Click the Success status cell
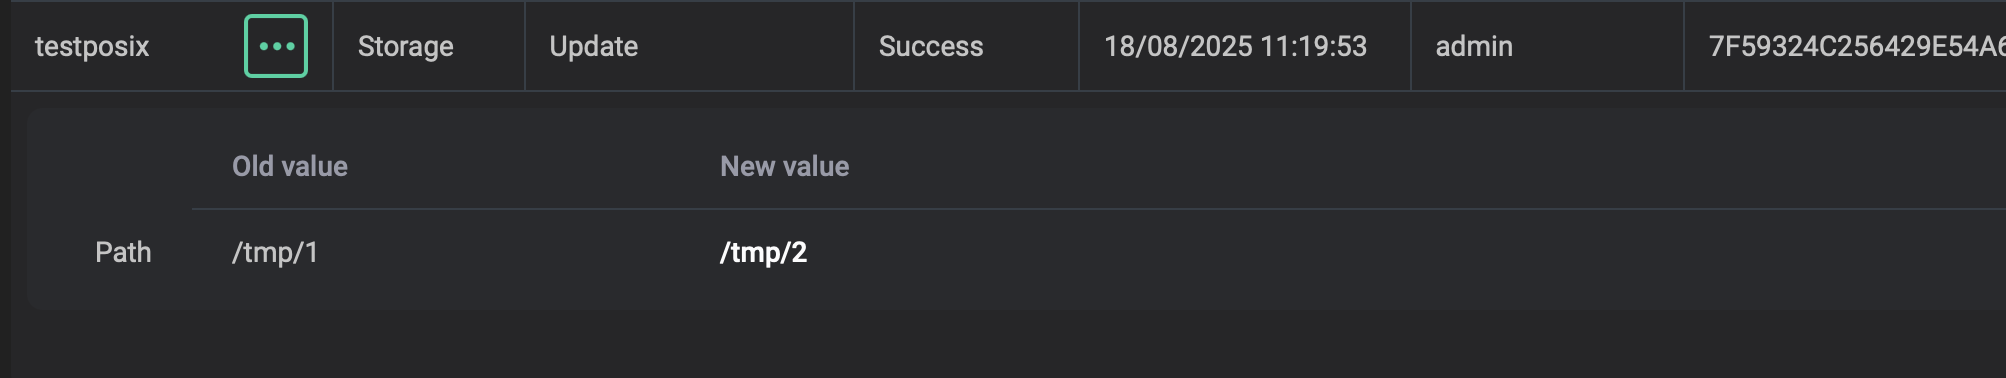This screenshot has width=2006, height=378. point(966,46)
